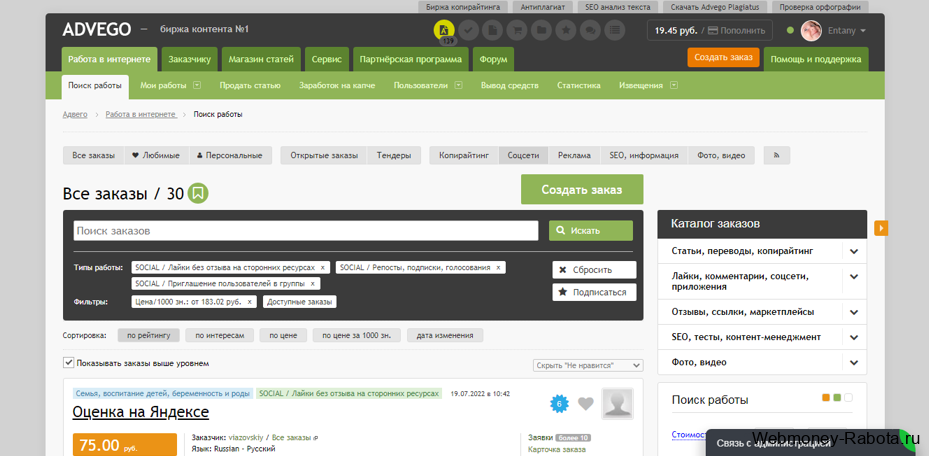
Task: Open the 'Оценка на Яндексе' order title
Action: [x=141, y=411]
